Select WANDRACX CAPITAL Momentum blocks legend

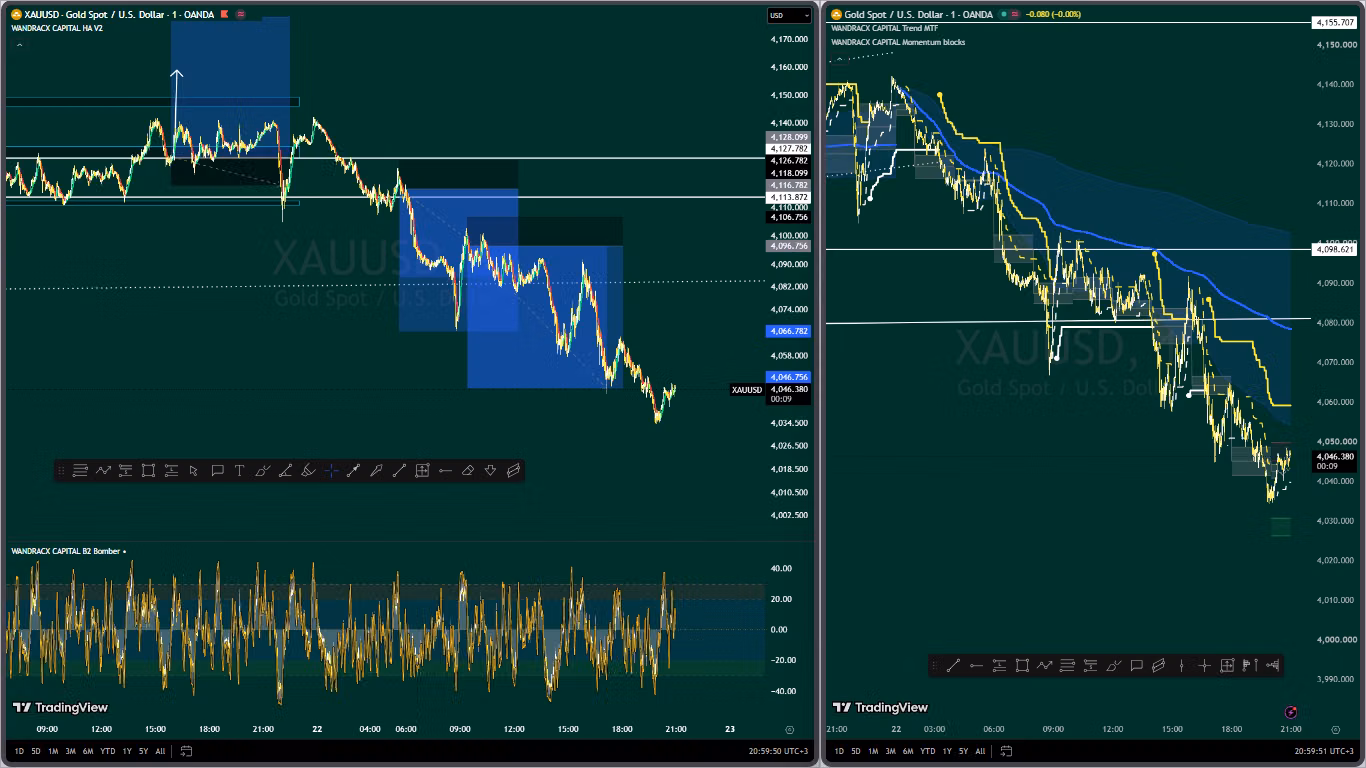tap(898, 42)
